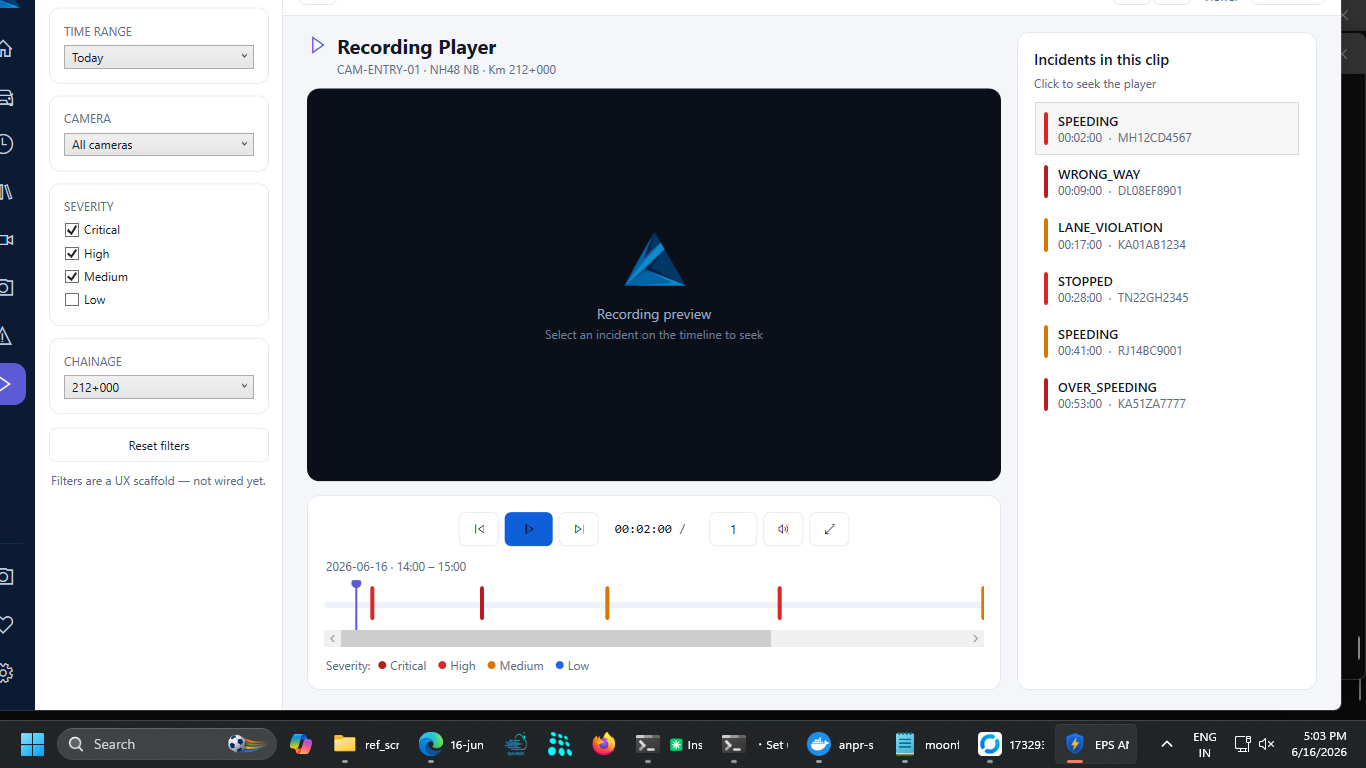Click the Reset filters button

click(159, 445)
